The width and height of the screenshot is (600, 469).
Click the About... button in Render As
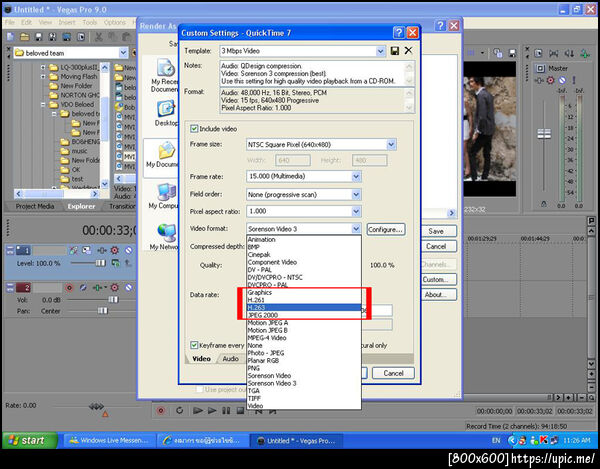coord(439,294)
